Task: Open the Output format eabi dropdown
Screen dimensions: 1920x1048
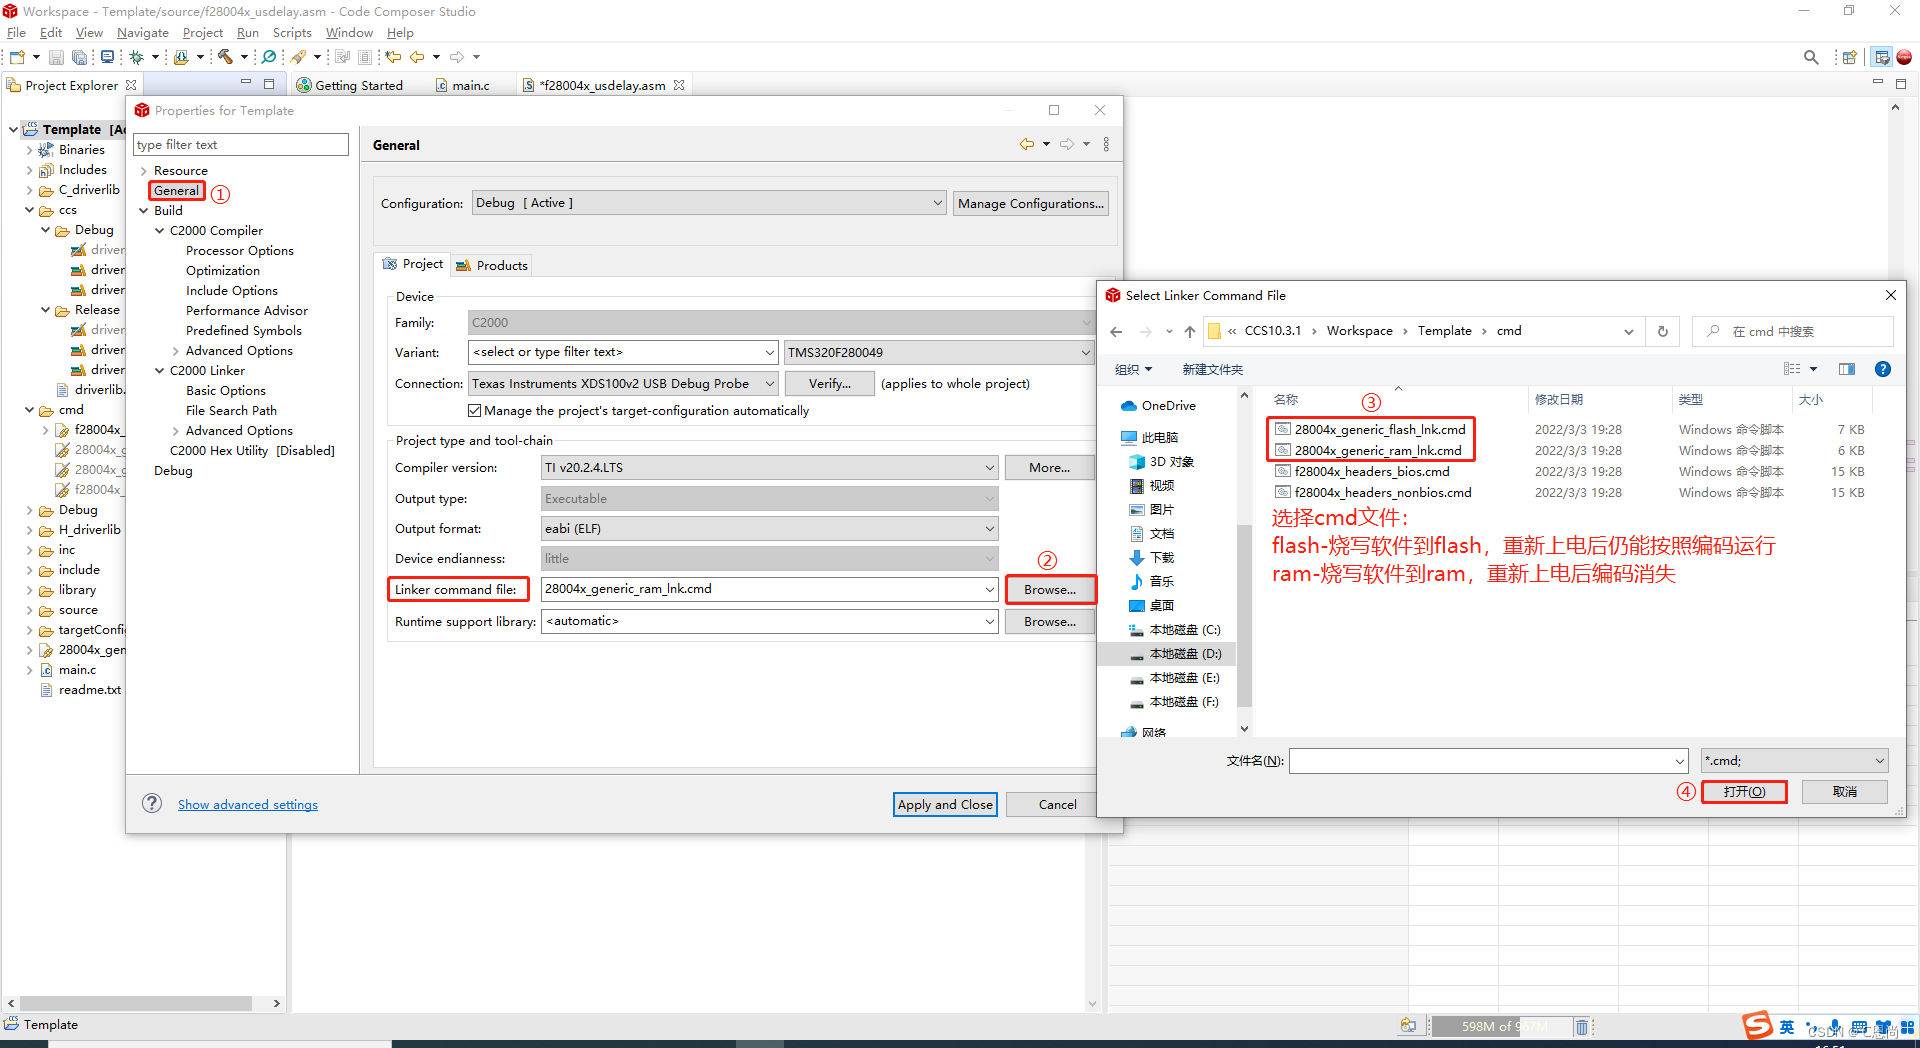Action: 769,528
